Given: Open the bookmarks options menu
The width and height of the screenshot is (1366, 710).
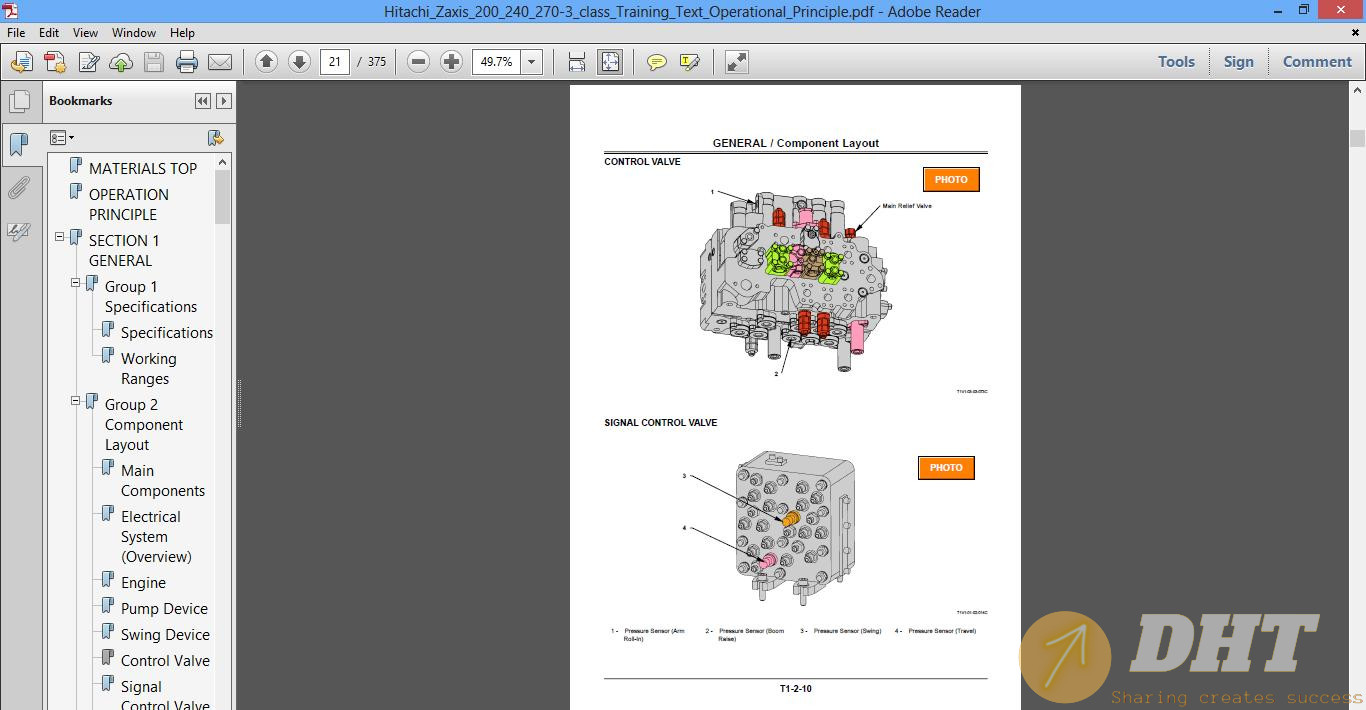Looking at the screenshot, I should coord(62,138).
